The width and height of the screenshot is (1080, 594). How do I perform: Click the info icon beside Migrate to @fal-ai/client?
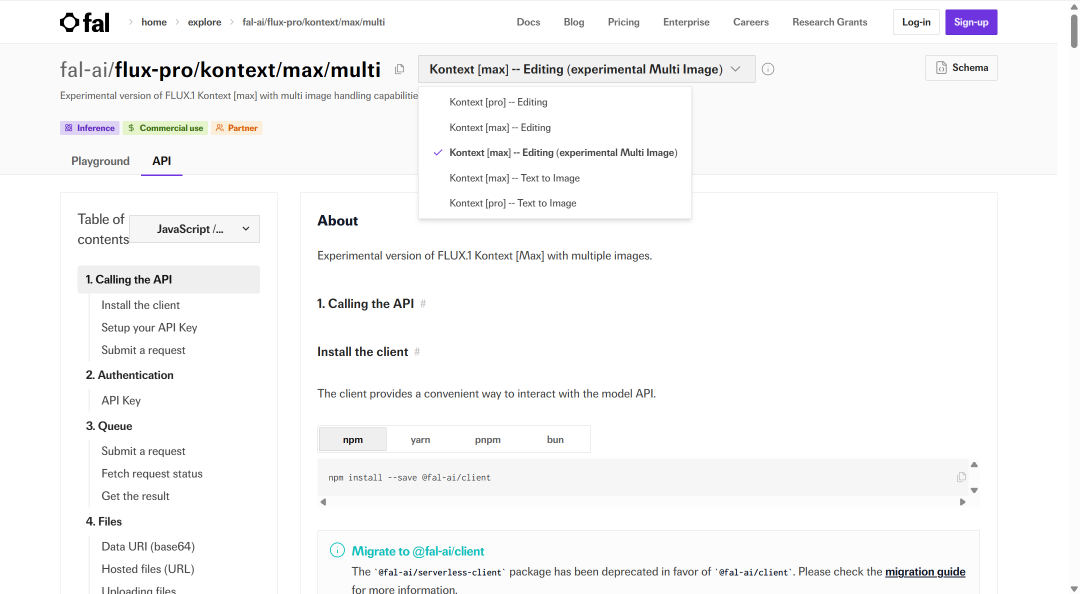point(337,550)
